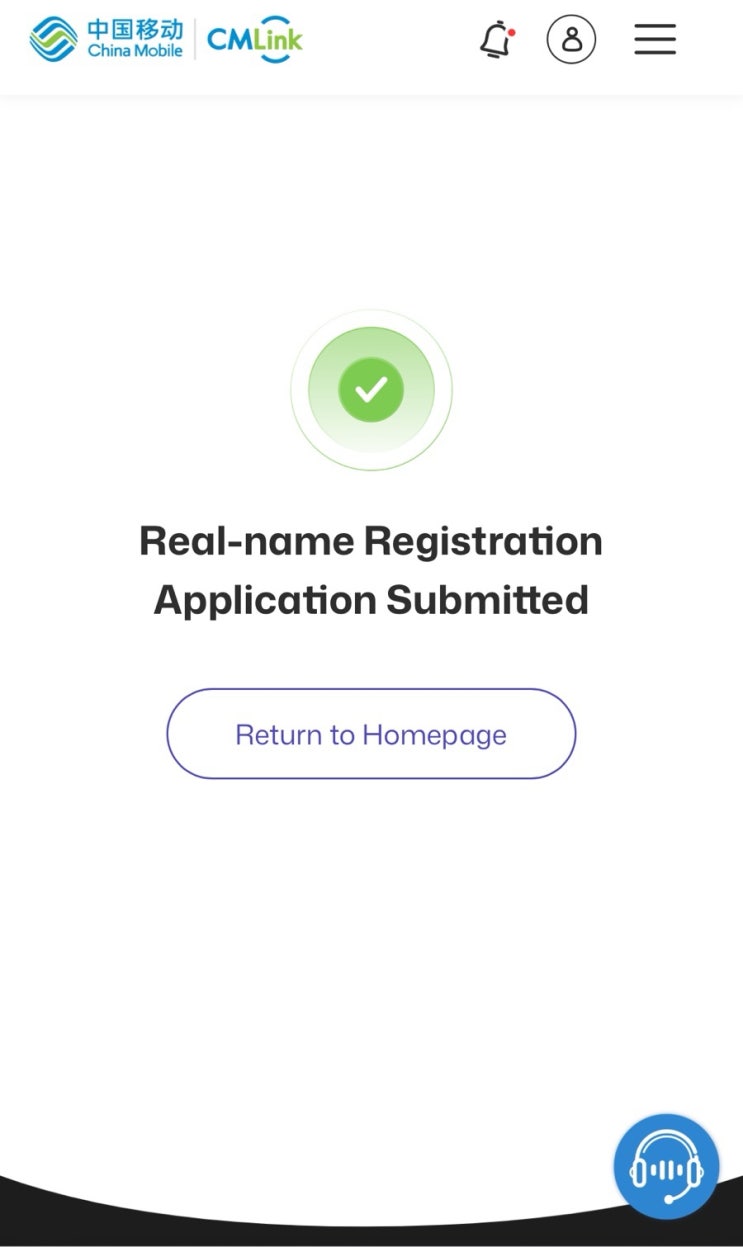Click the Chinese 中国移动 logo text
This screenshot has height=1247, width=743.
(x=135, y=29)
